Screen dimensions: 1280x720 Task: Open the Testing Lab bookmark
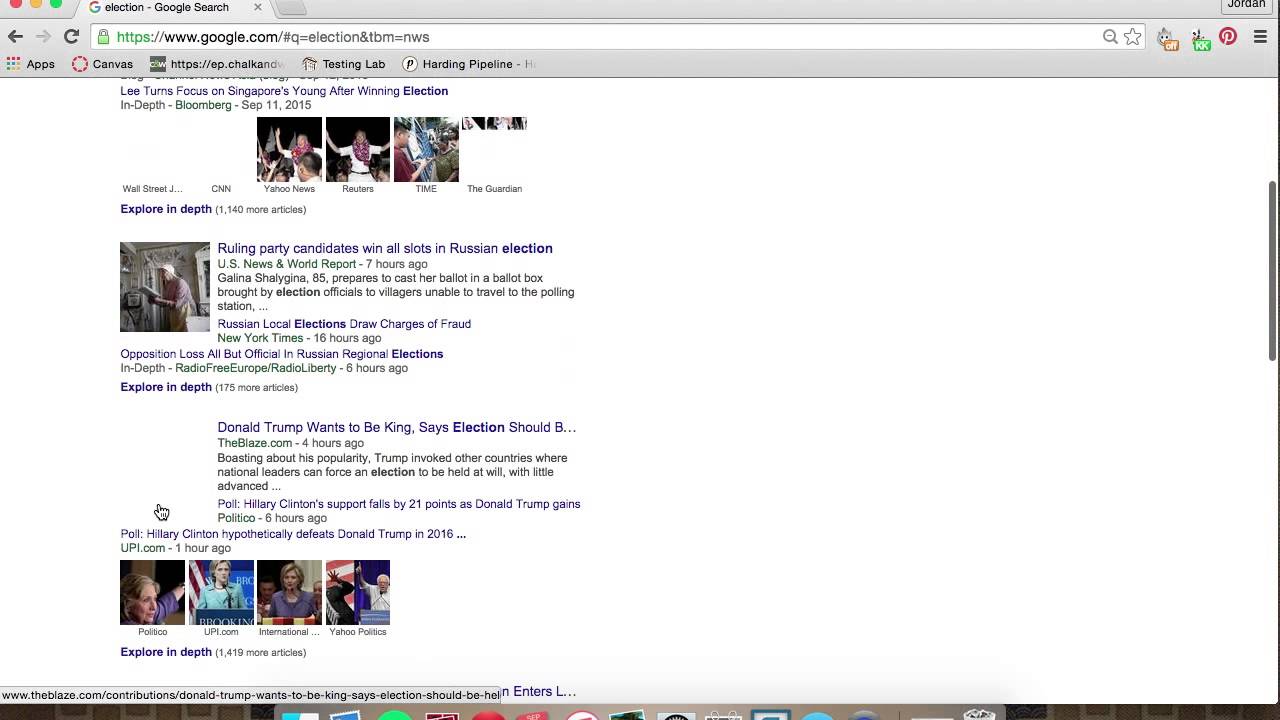[344, 64]
